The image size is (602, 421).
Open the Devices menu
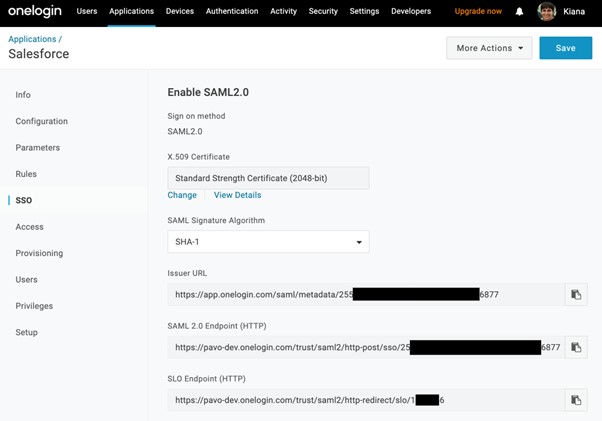[180, 11]
